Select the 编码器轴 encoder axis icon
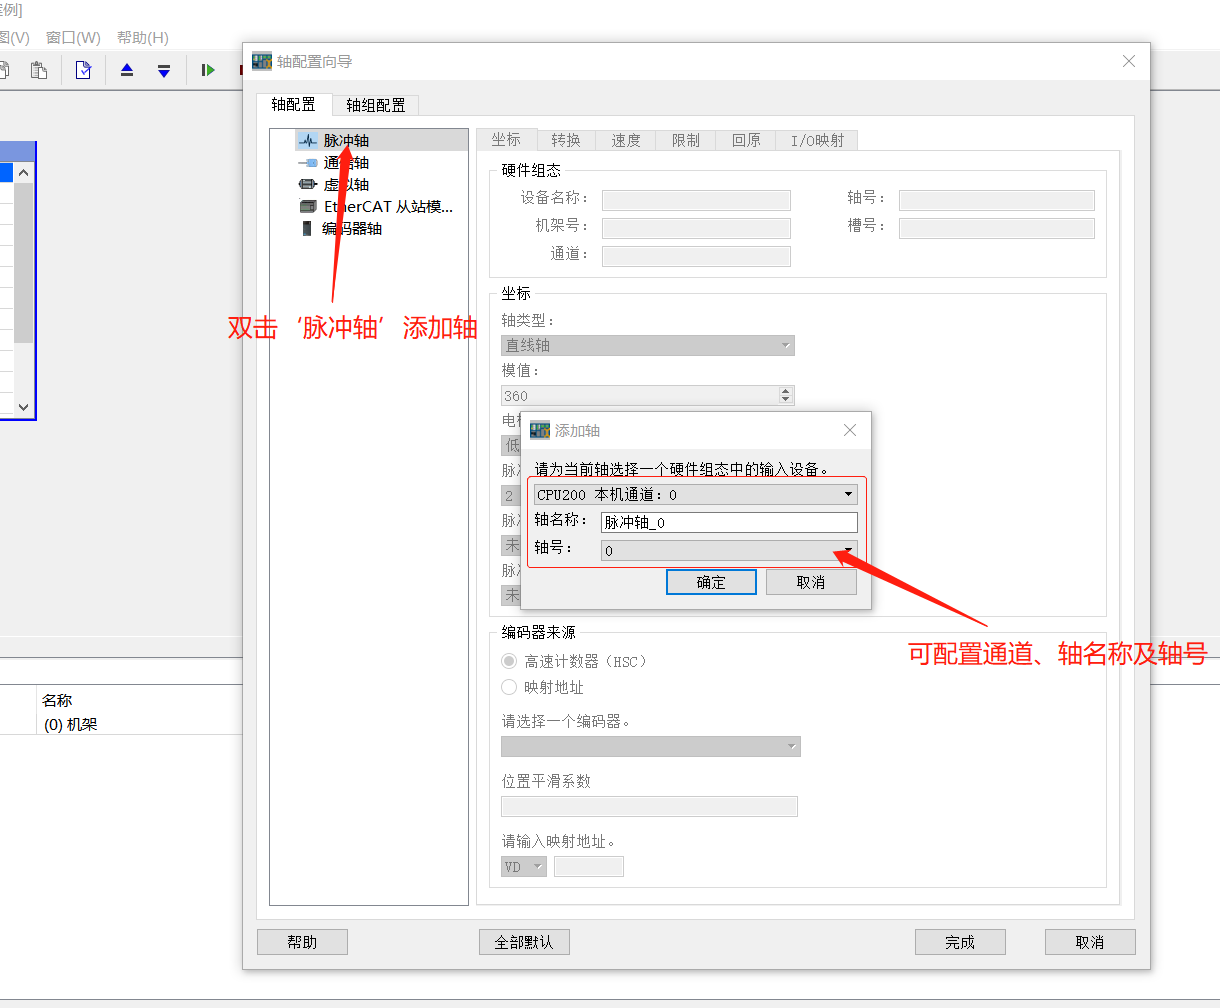This screenshot has height=1008, width=1220. pos(307,227)
